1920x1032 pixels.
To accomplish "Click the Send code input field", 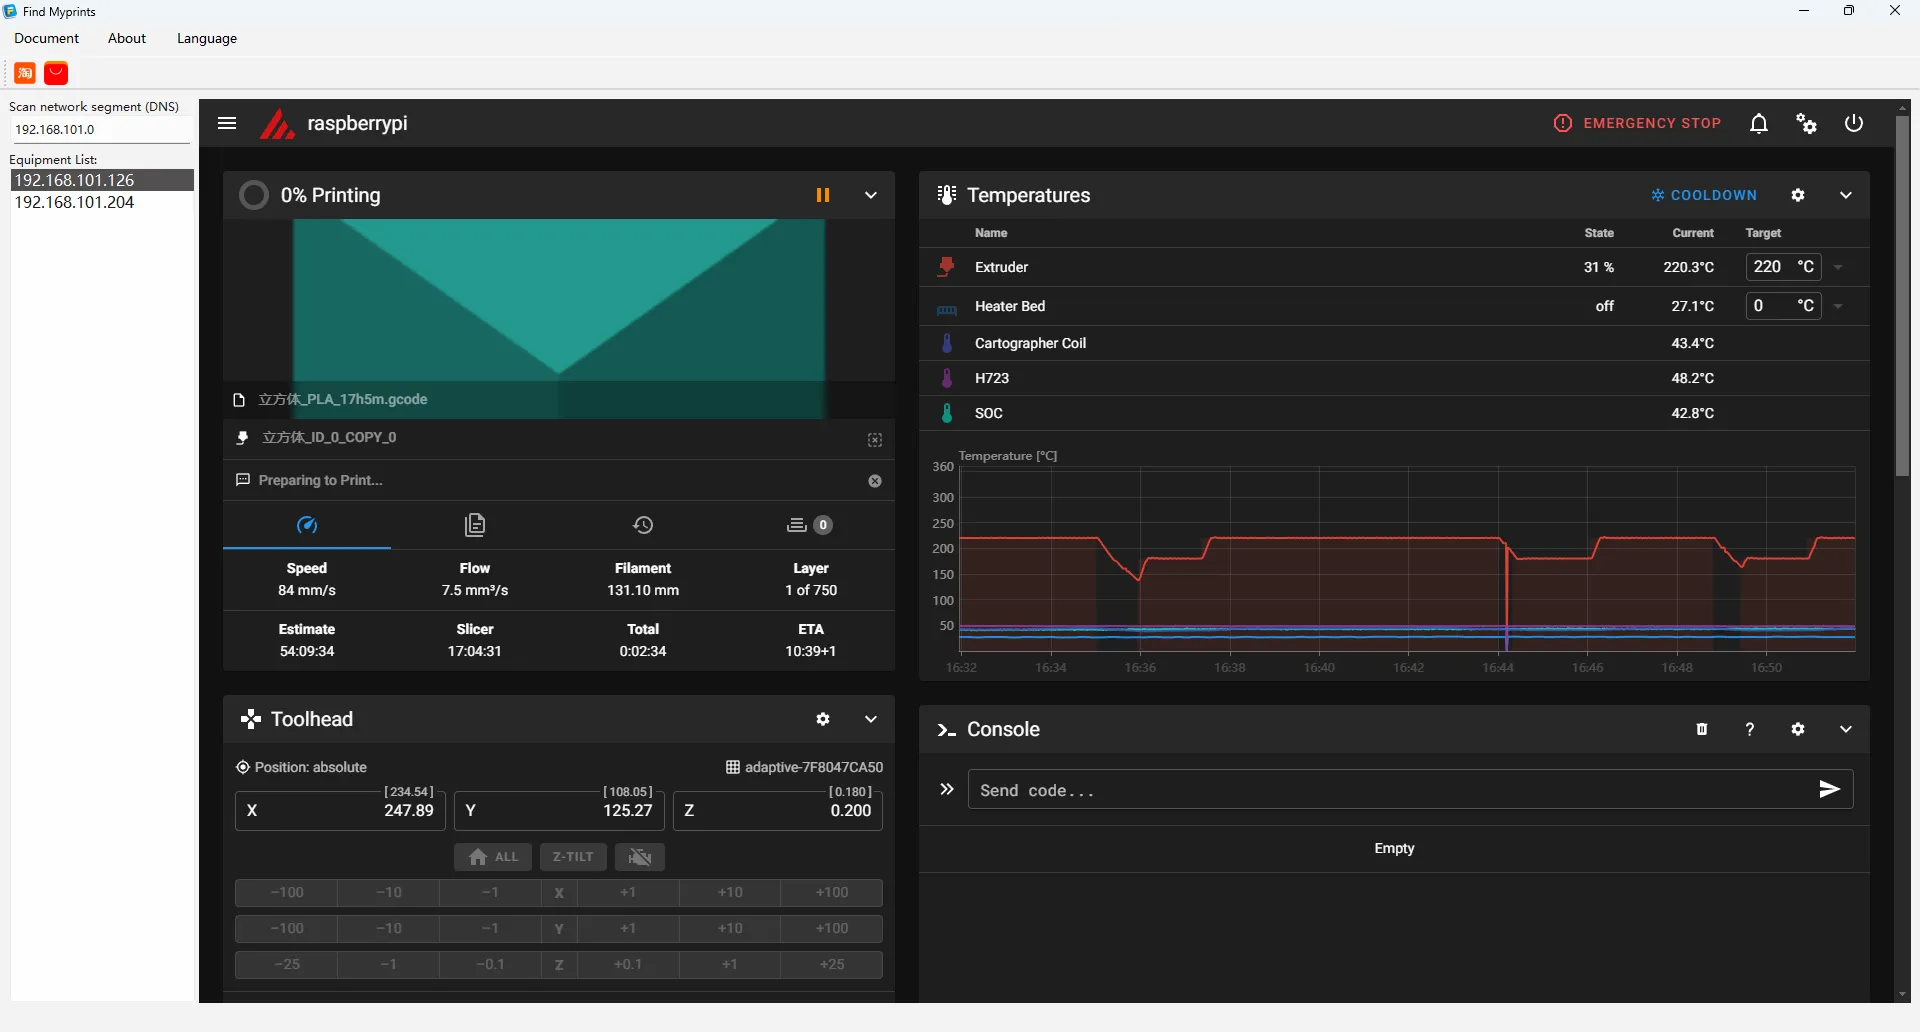I will (1390, 790).
